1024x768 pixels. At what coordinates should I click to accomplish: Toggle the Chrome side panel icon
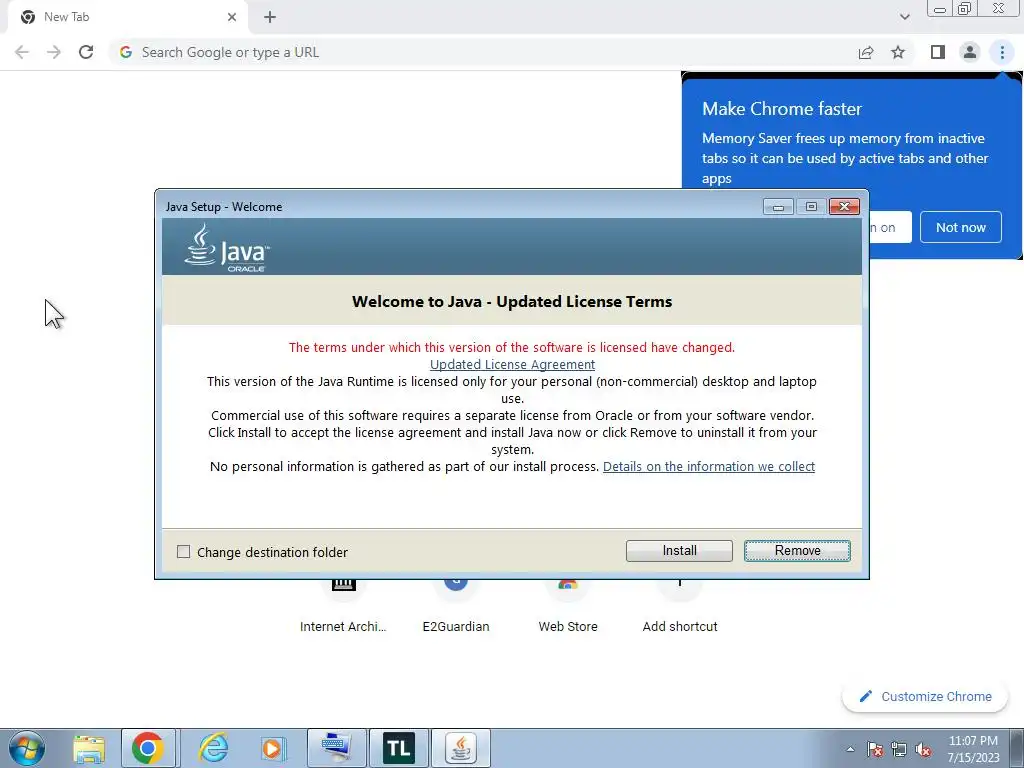938,52
